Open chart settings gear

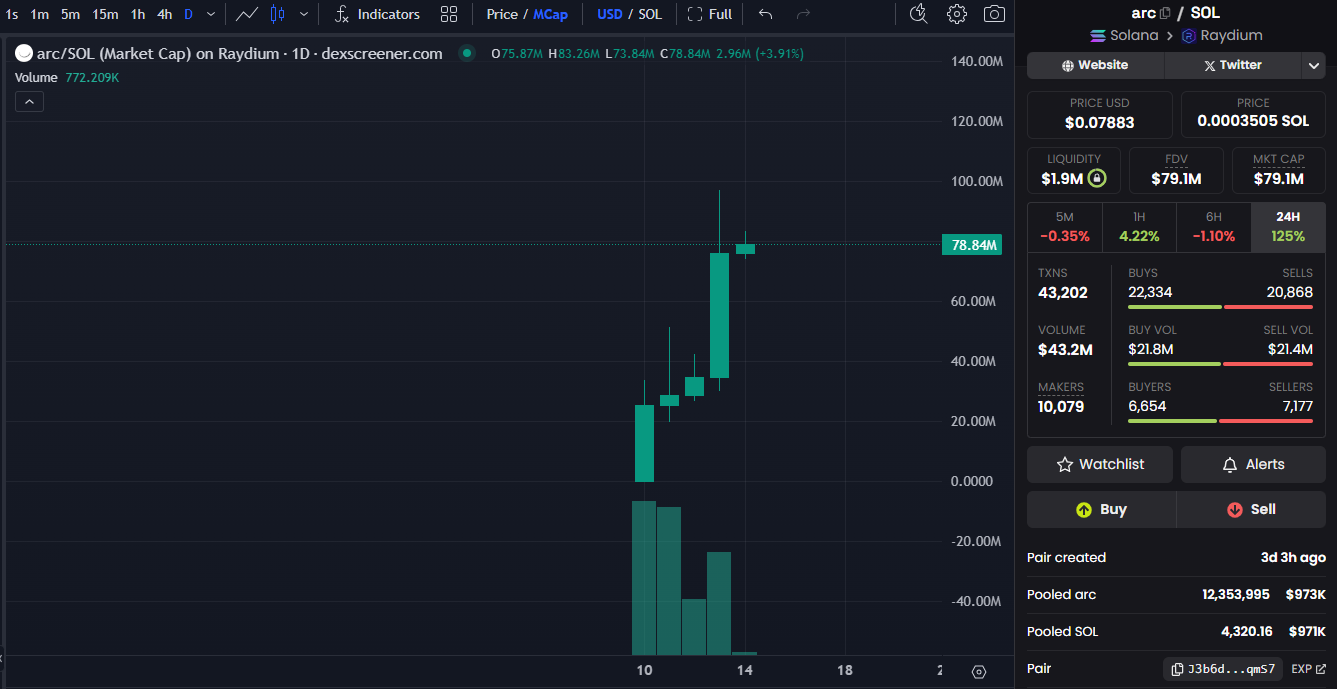point(957,14)
